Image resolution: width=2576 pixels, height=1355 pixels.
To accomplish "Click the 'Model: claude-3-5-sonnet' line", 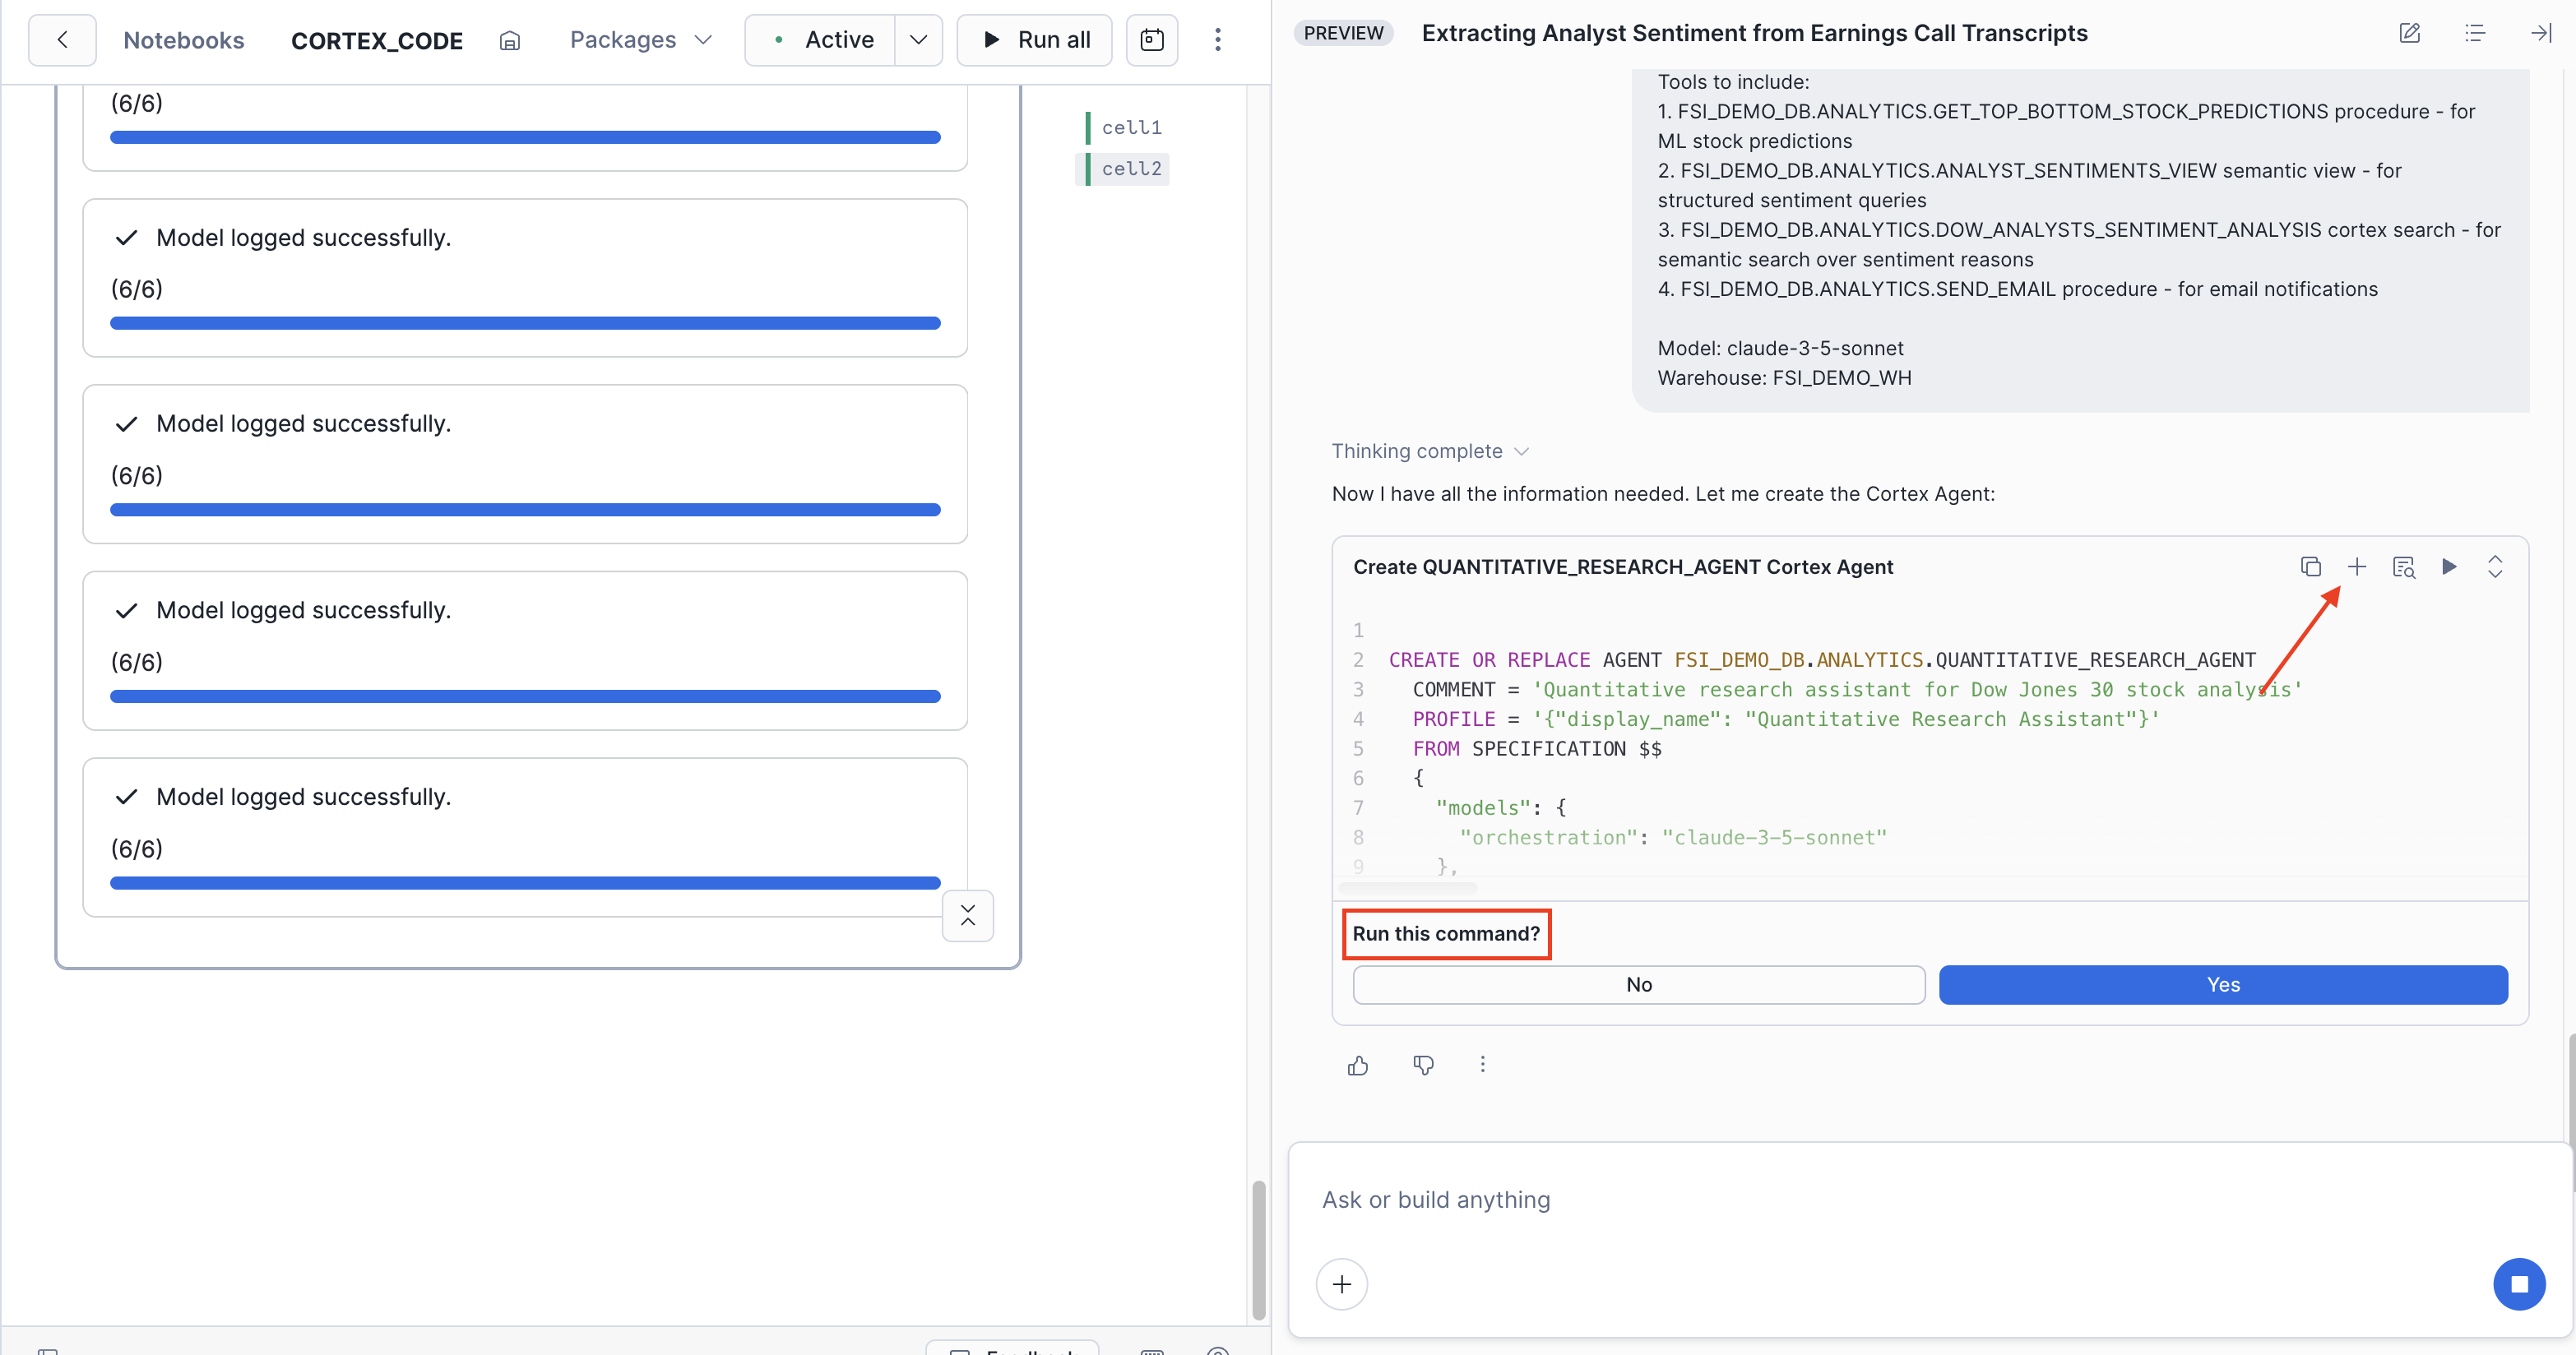I will coord(1780,348).
